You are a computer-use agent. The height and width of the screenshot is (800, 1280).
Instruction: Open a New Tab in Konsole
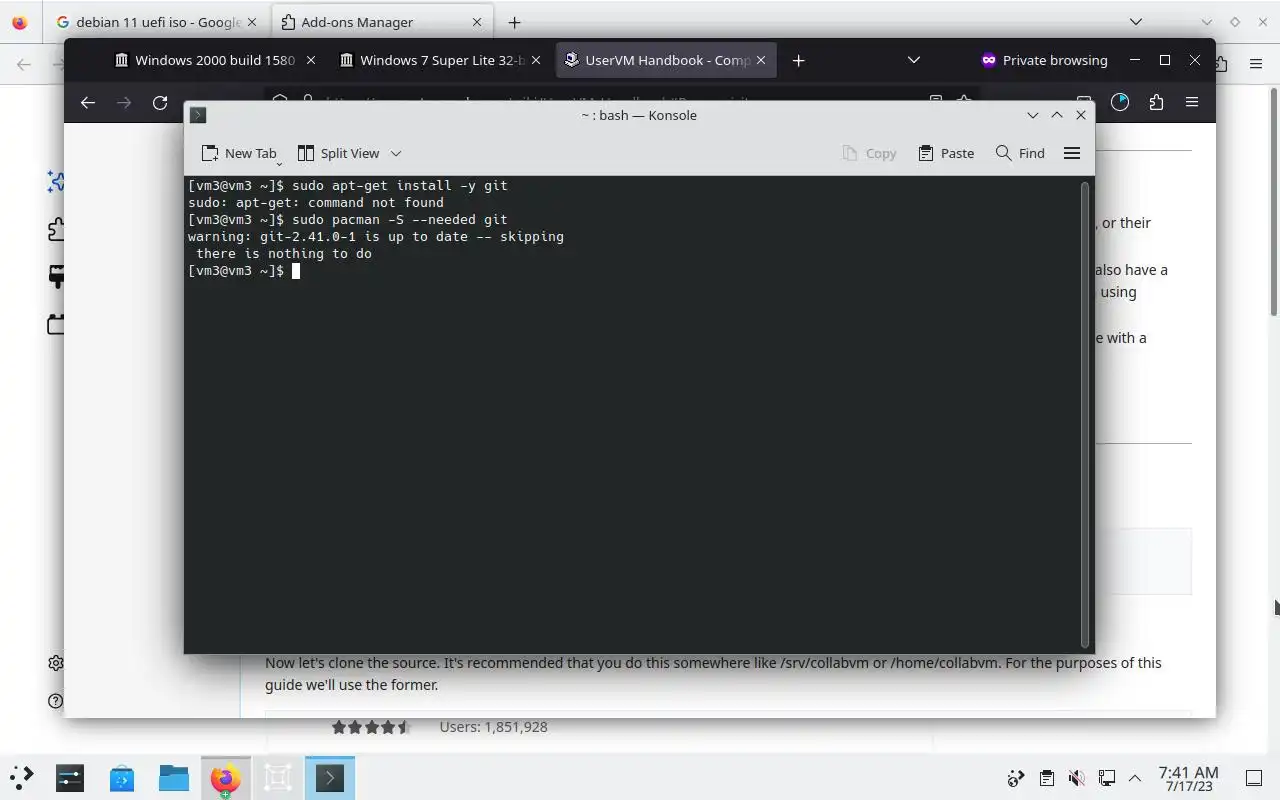[x=239, y=153]
